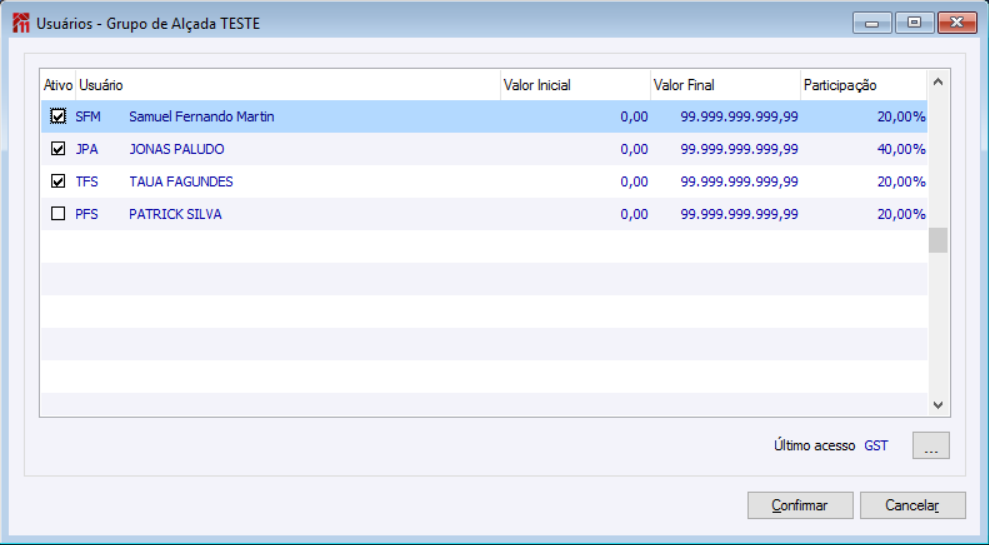Uncheck Ativo for JONAS PALUDO
The width and height of the screenshot is (989, 545).
pos(58,149)
